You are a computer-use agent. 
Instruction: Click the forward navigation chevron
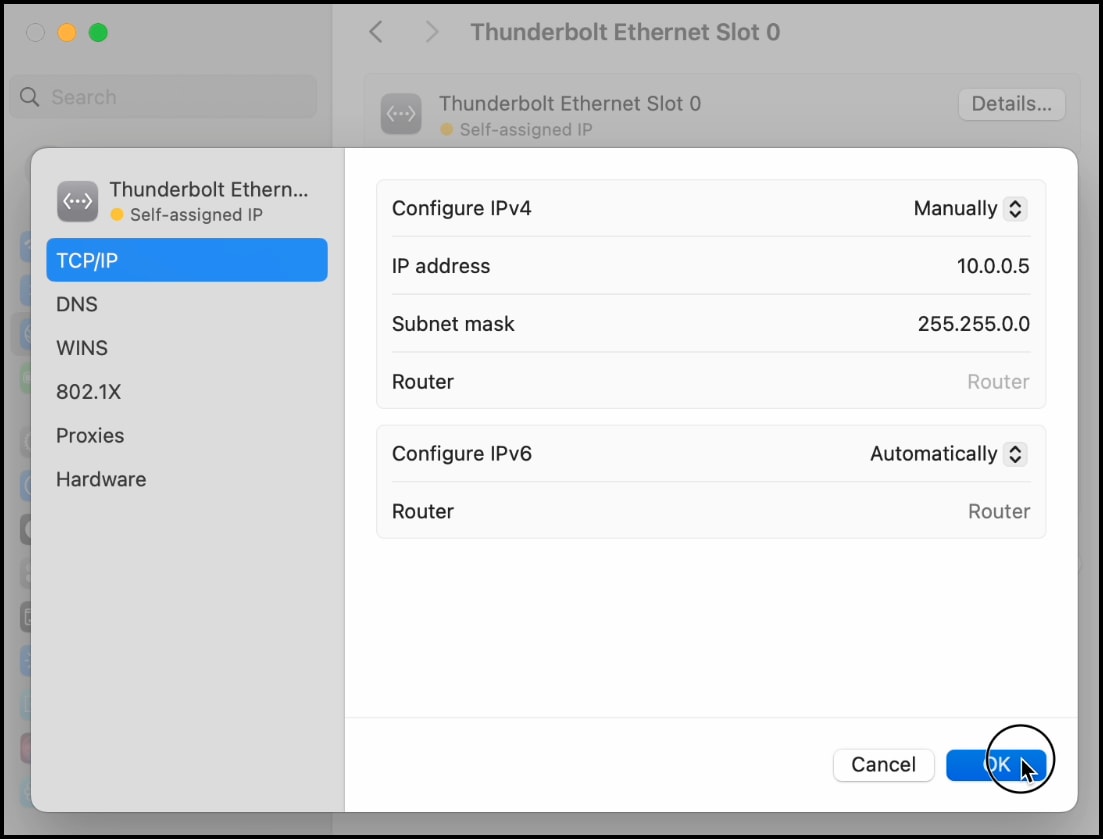click(432, 32)
